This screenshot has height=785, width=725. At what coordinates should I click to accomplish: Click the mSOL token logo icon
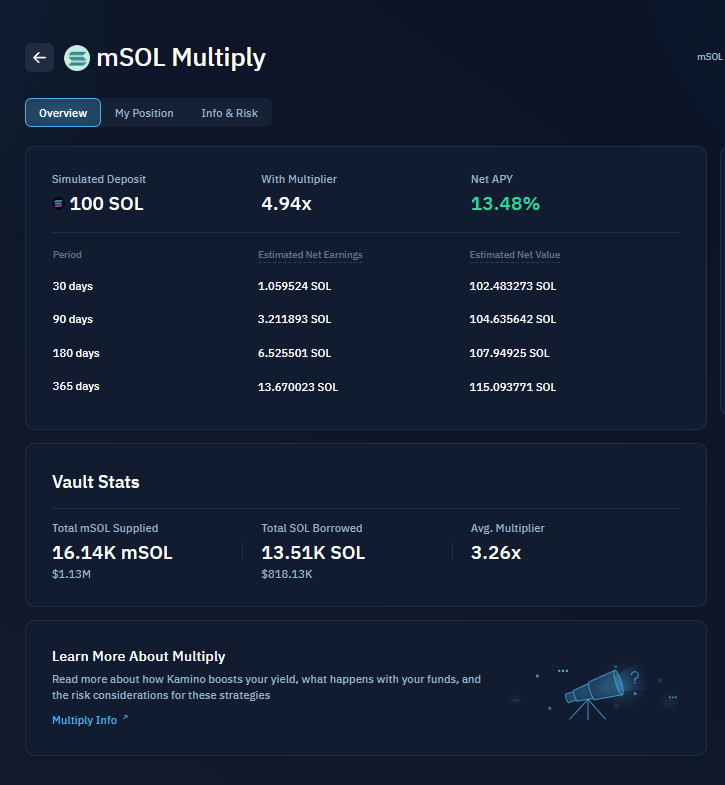click(x=77, y=58)
